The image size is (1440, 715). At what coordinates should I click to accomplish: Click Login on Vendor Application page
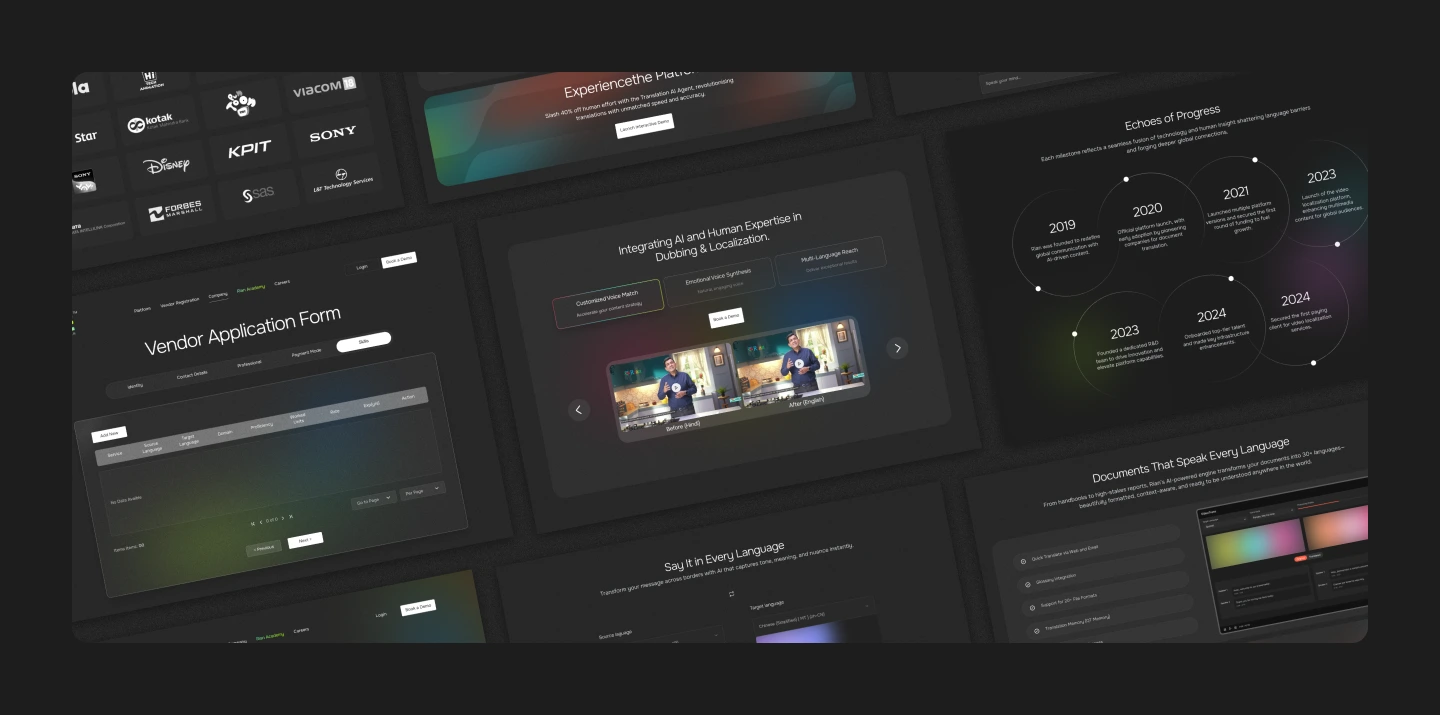point(362,267)
